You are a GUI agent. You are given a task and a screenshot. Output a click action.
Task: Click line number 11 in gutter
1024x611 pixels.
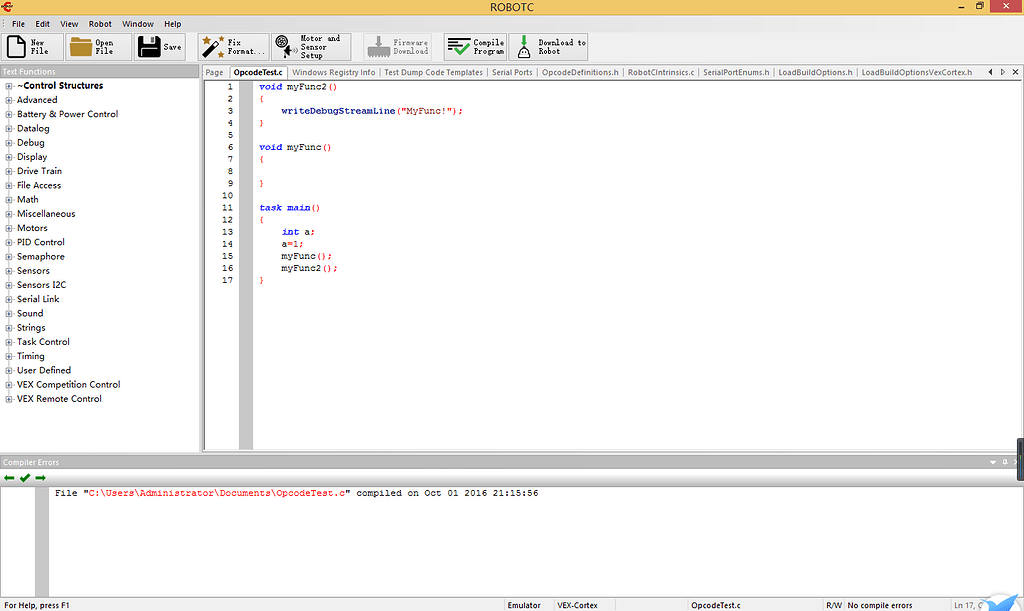click(227, 208)
